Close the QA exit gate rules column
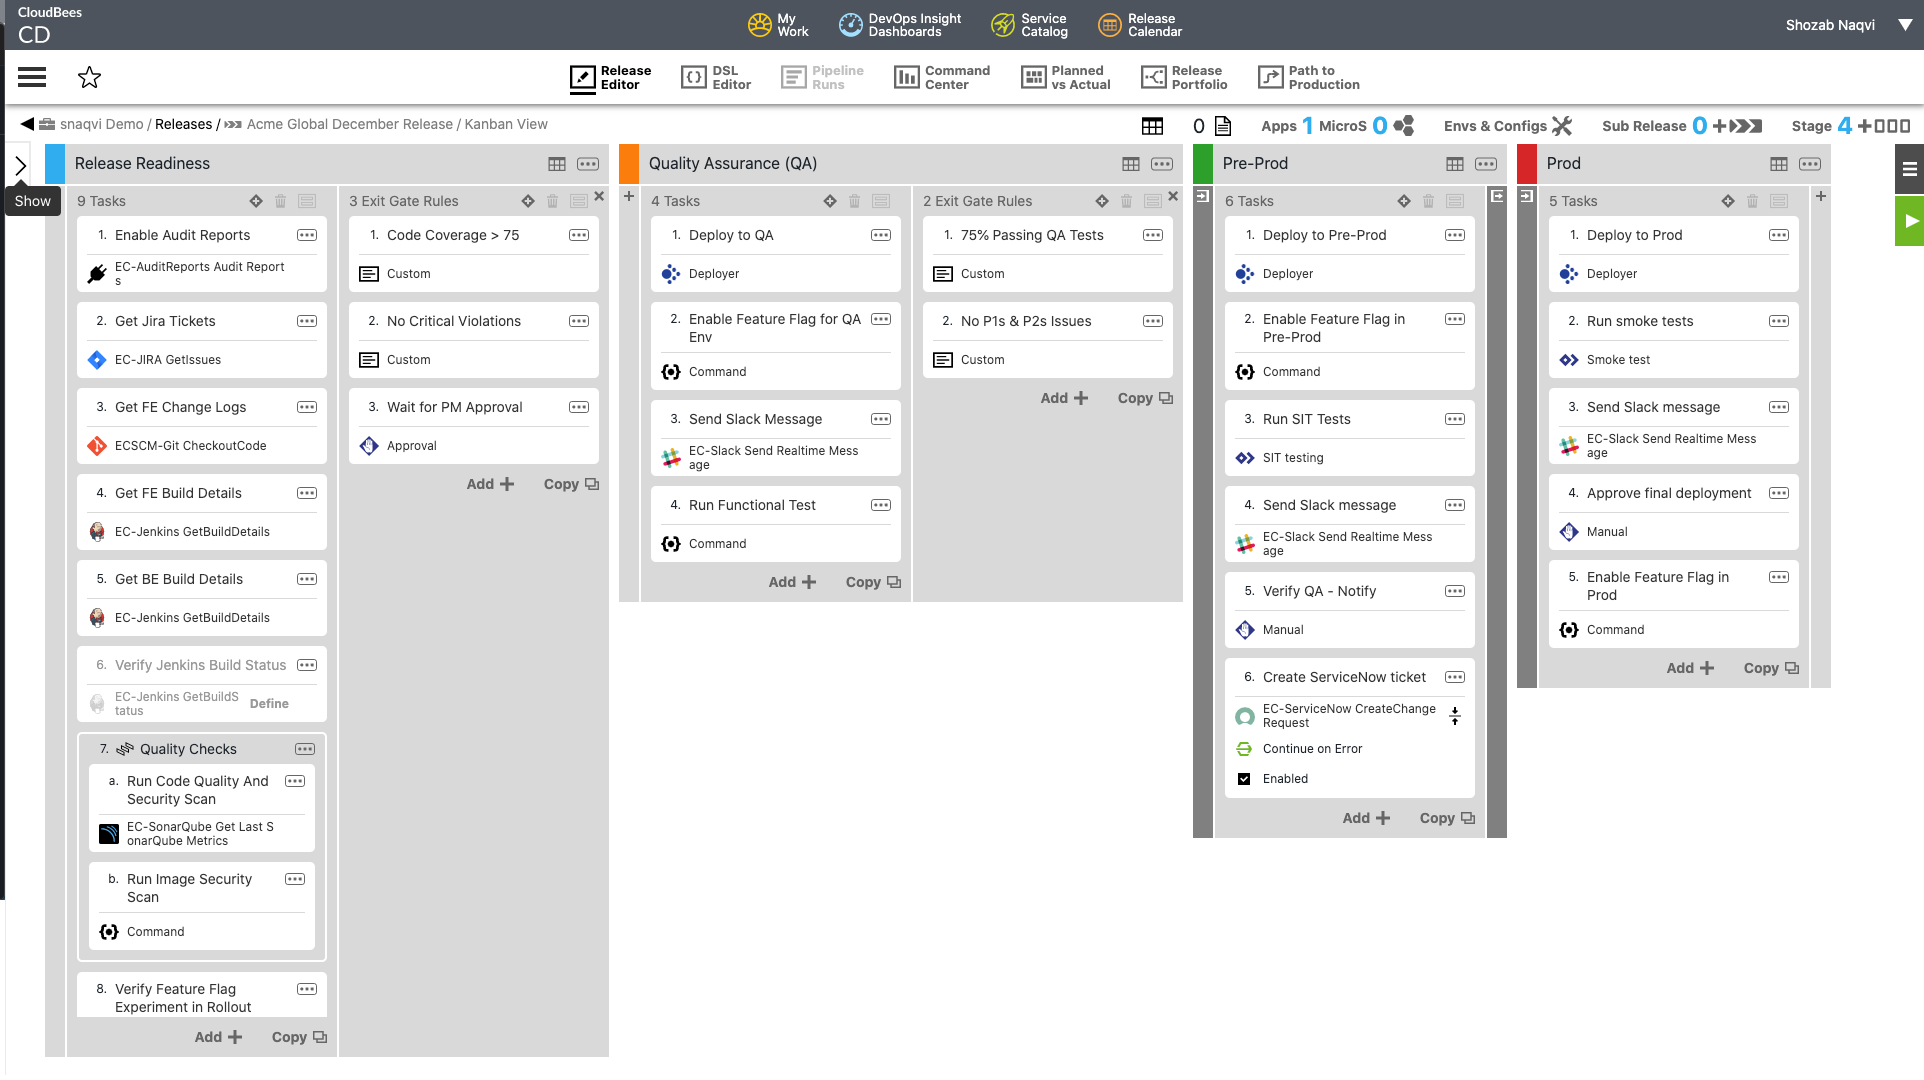The width and height of the screenshot is (1924, 1080). point(1173,196)
